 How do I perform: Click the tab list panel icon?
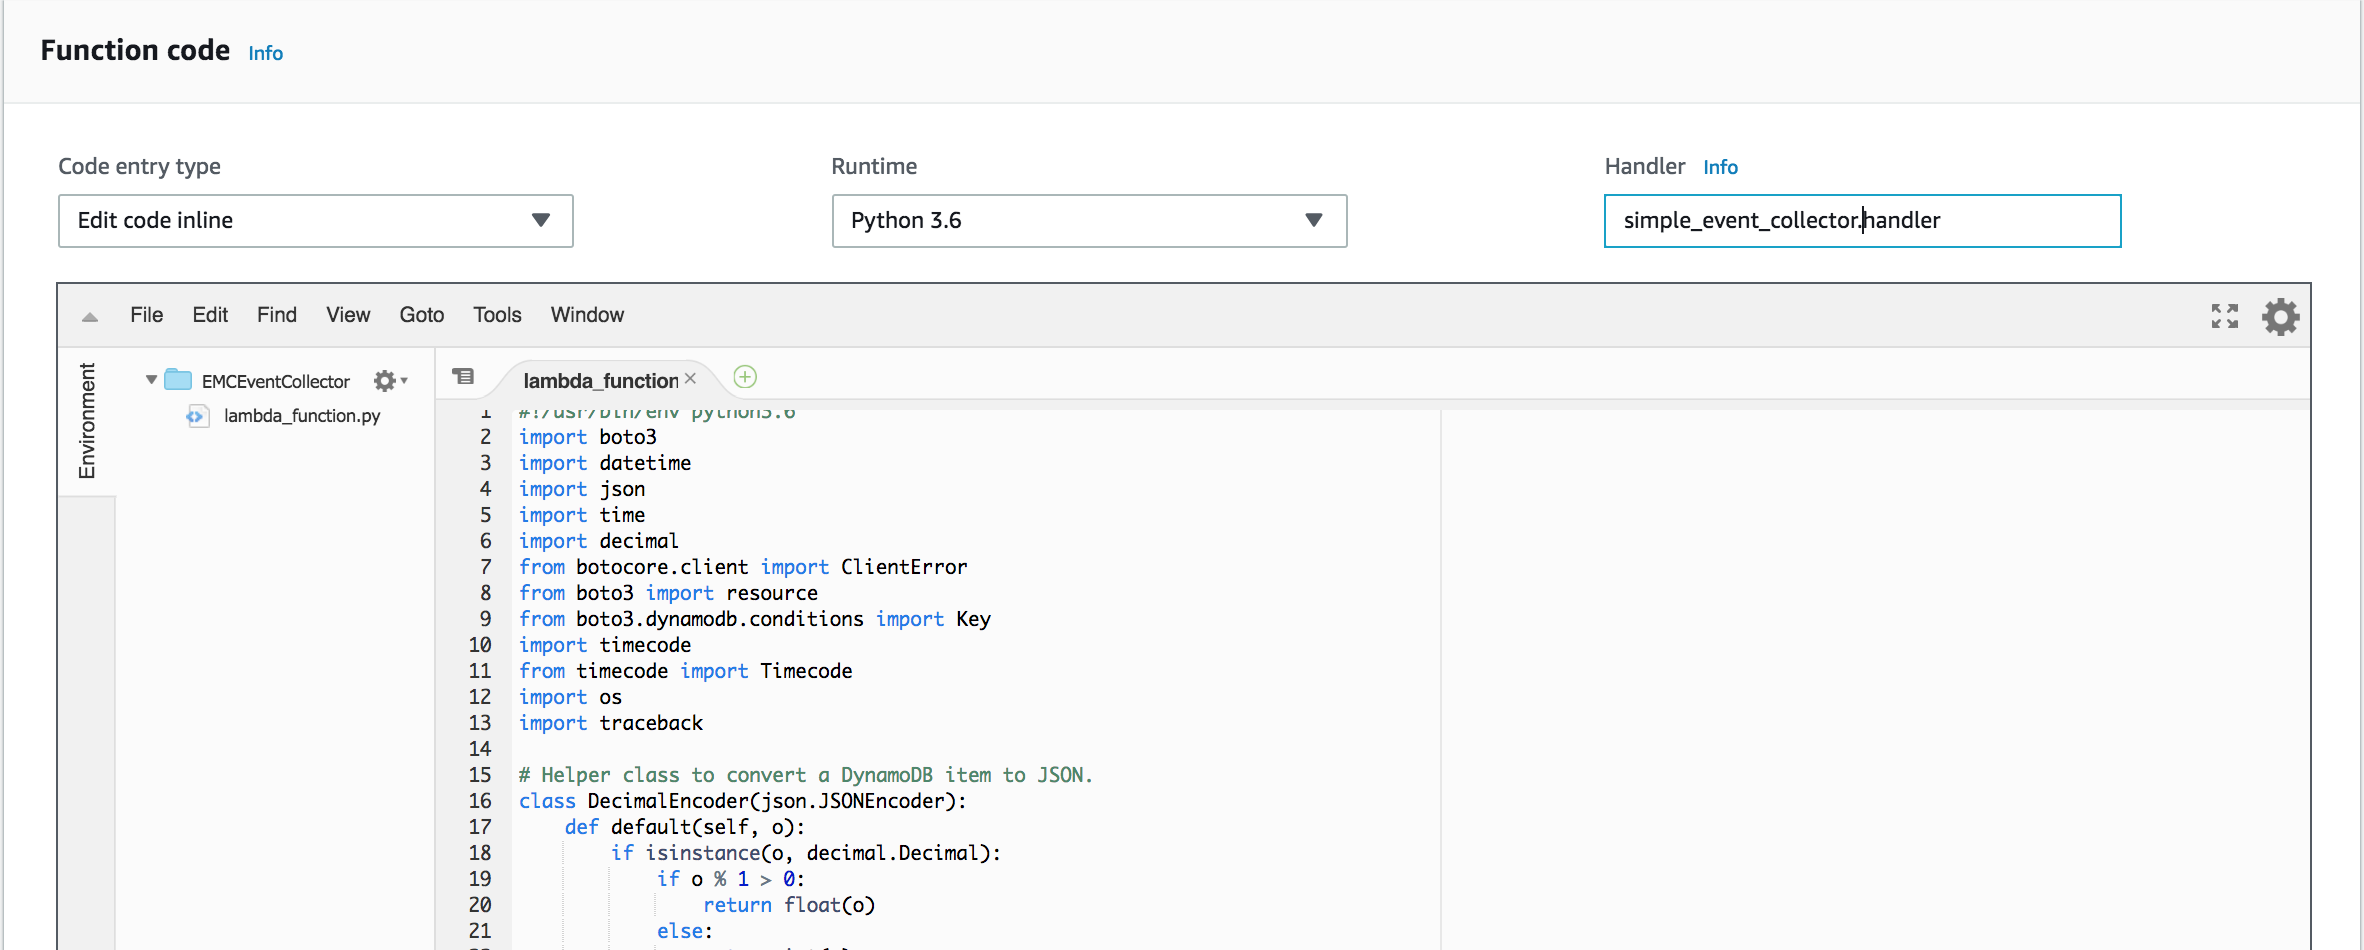pos(463,377)
